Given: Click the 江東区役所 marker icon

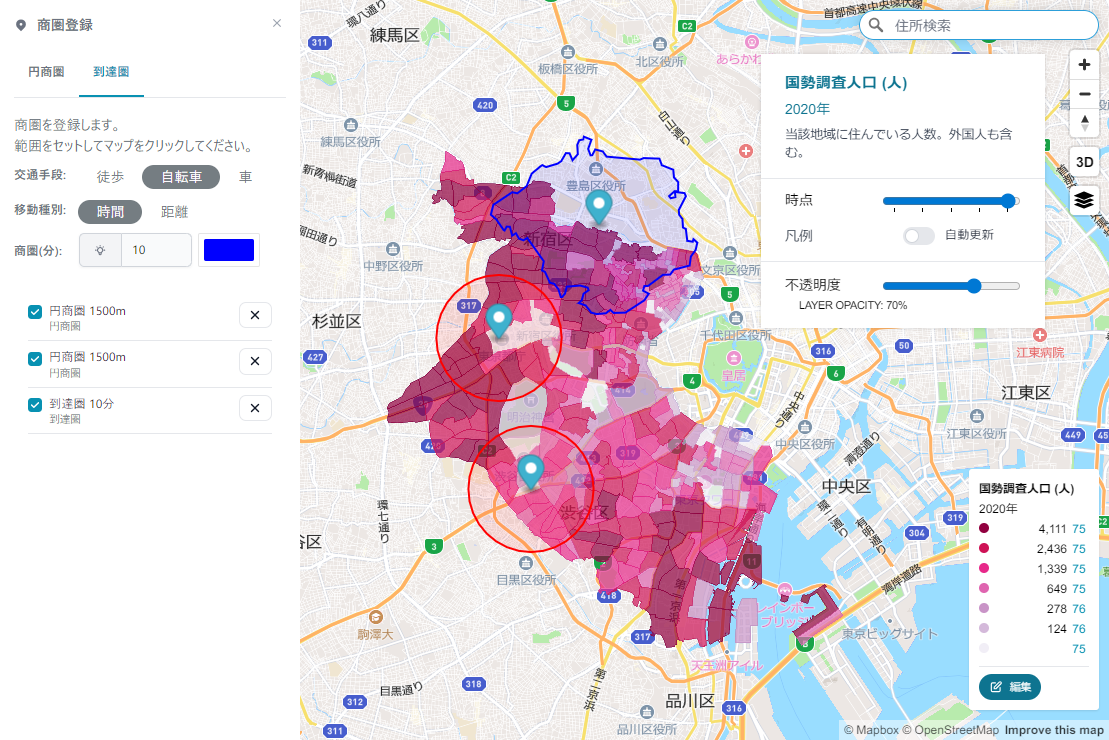Looking at the screenshot, I should click(977, 416).
